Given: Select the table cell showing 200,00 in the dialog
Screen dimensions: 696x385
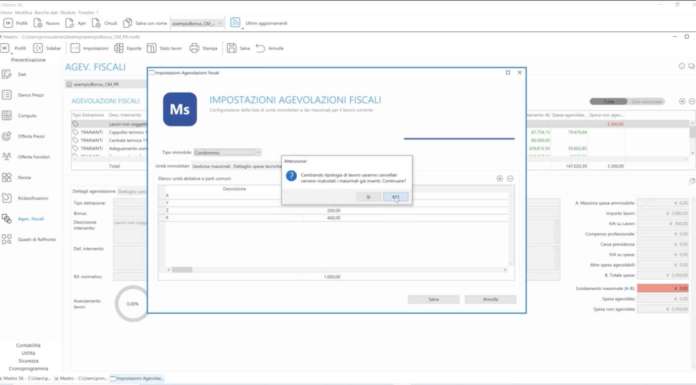Looking at the screenshot, I should click(x=334, y=210).
